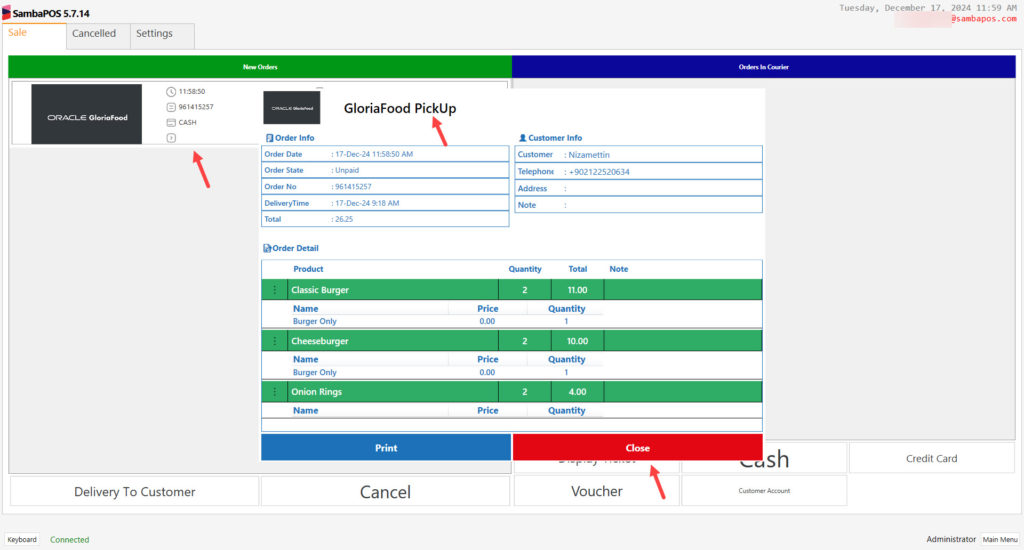The image size is (1024, 550).
Task: Click the Classic Burger total 11.00
Action: pyautogui.click(x=577, y=289)
